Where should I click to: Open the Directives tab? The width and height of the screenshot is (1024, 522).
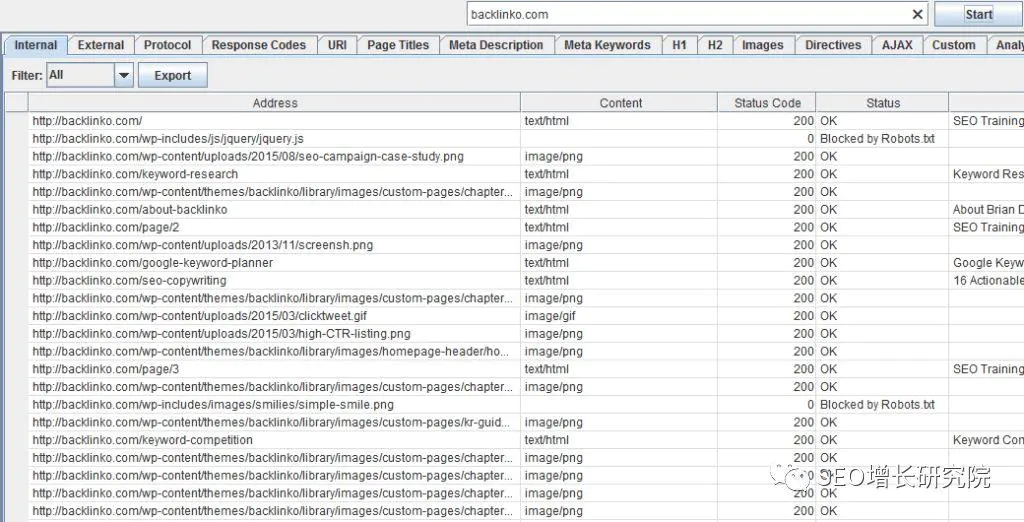point(833,45)
